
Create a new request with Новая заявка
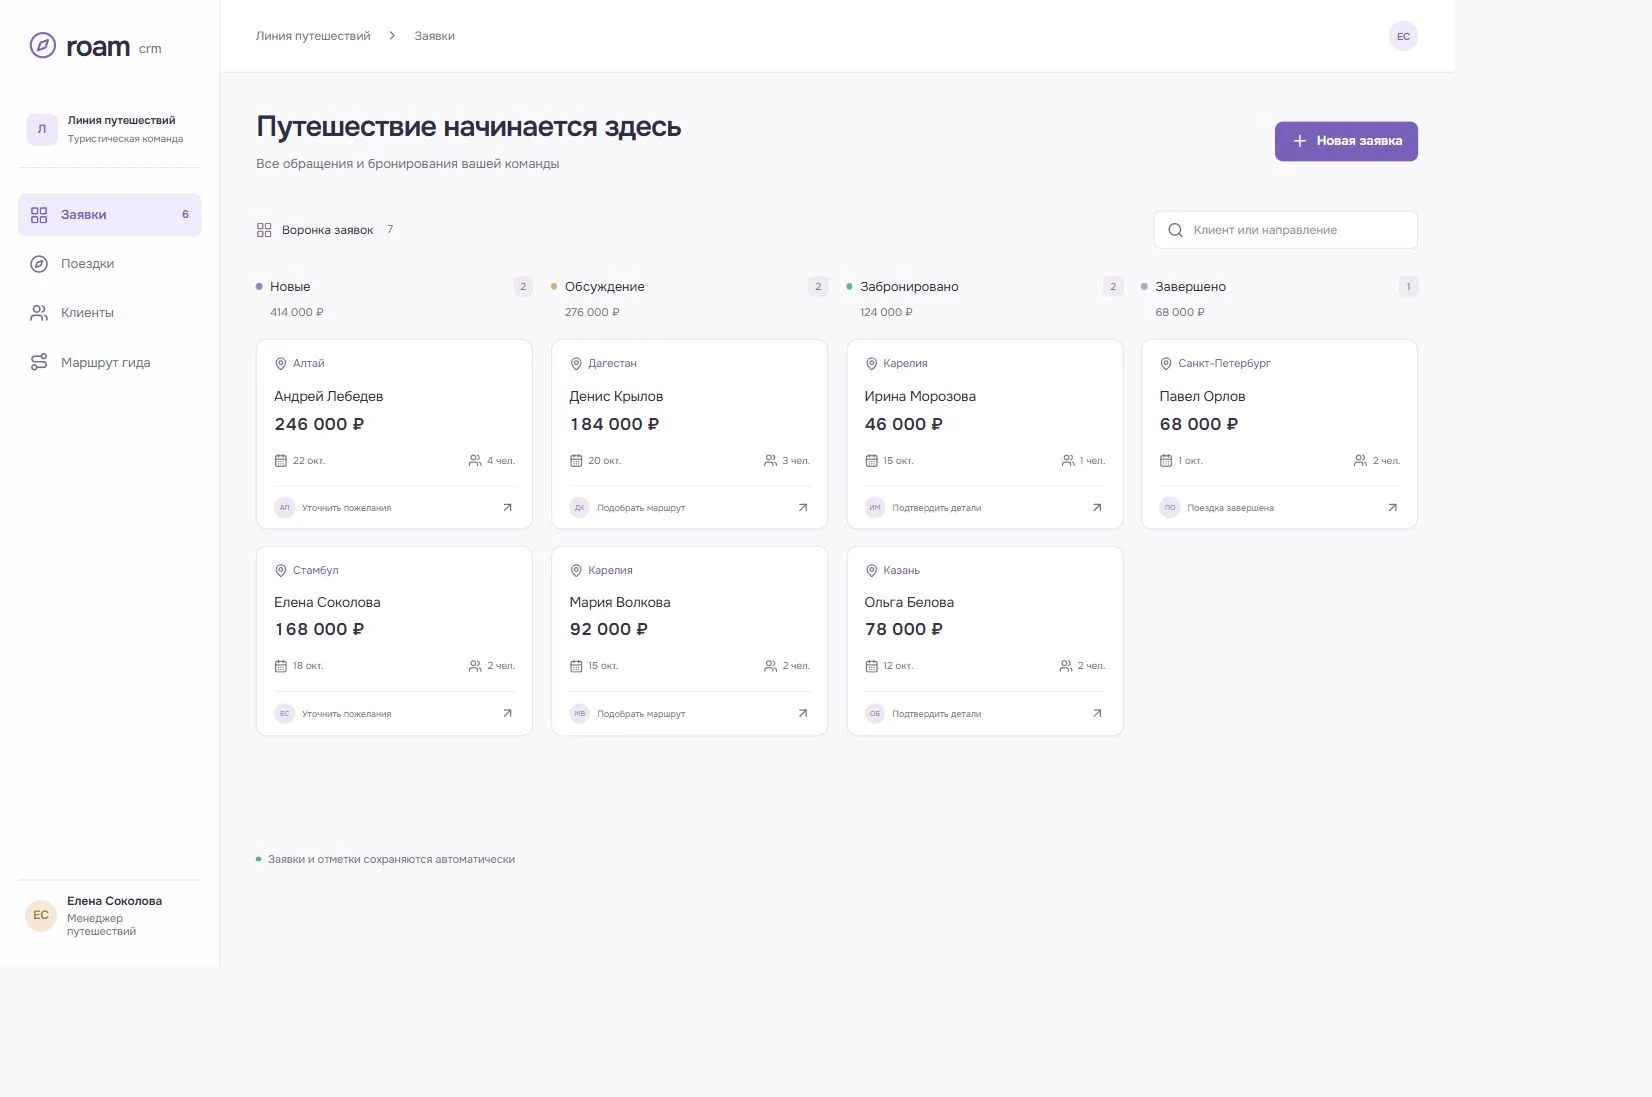click(1346, 141)
